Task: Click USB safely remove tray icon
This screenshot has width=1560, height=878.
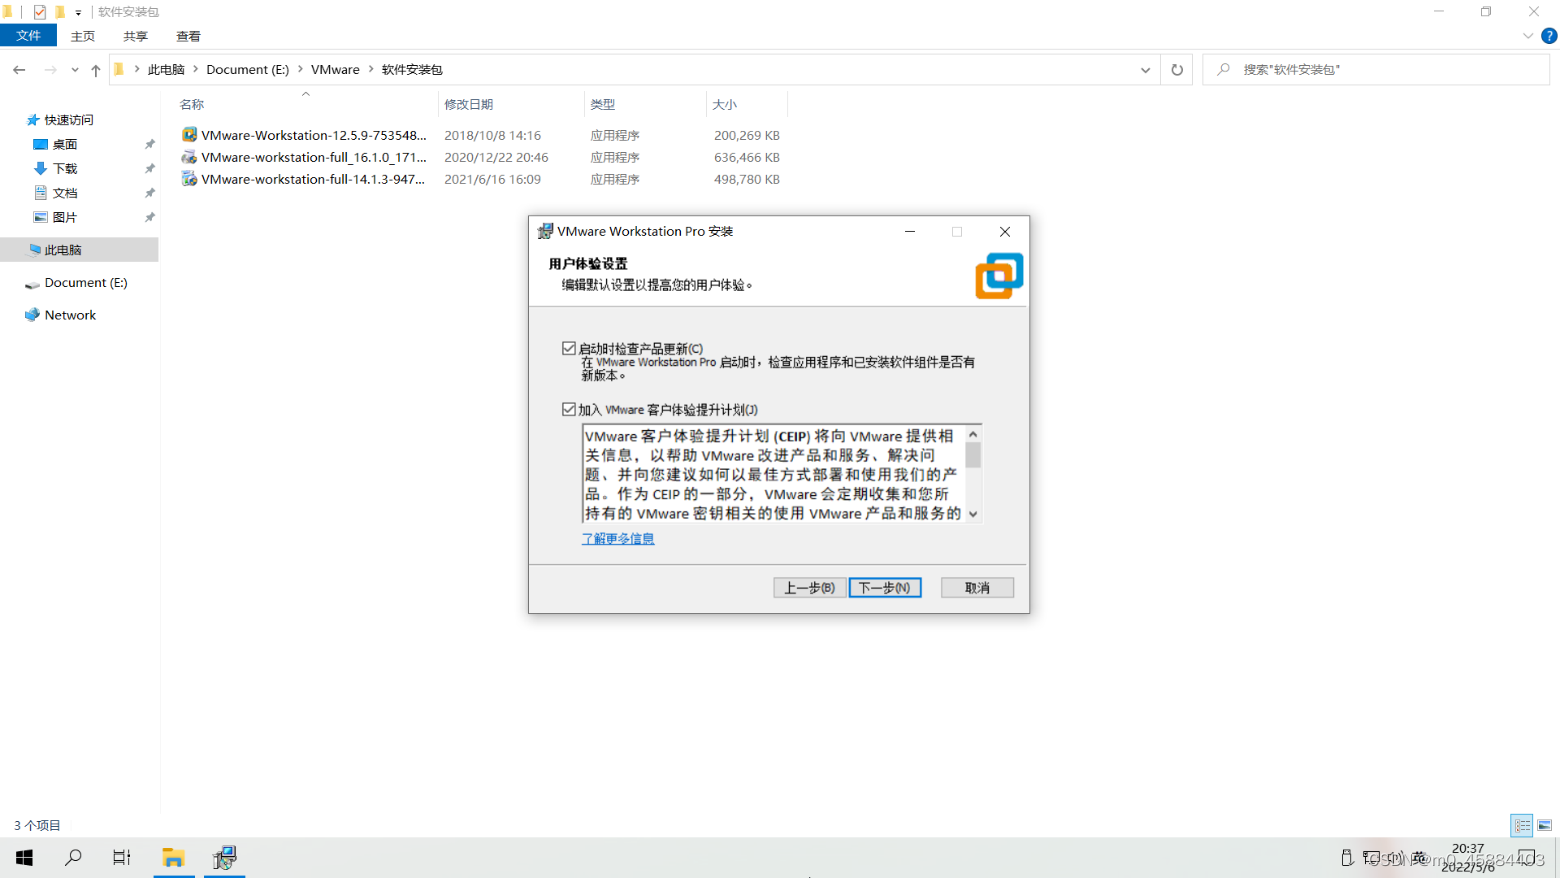Action: 1347,857
